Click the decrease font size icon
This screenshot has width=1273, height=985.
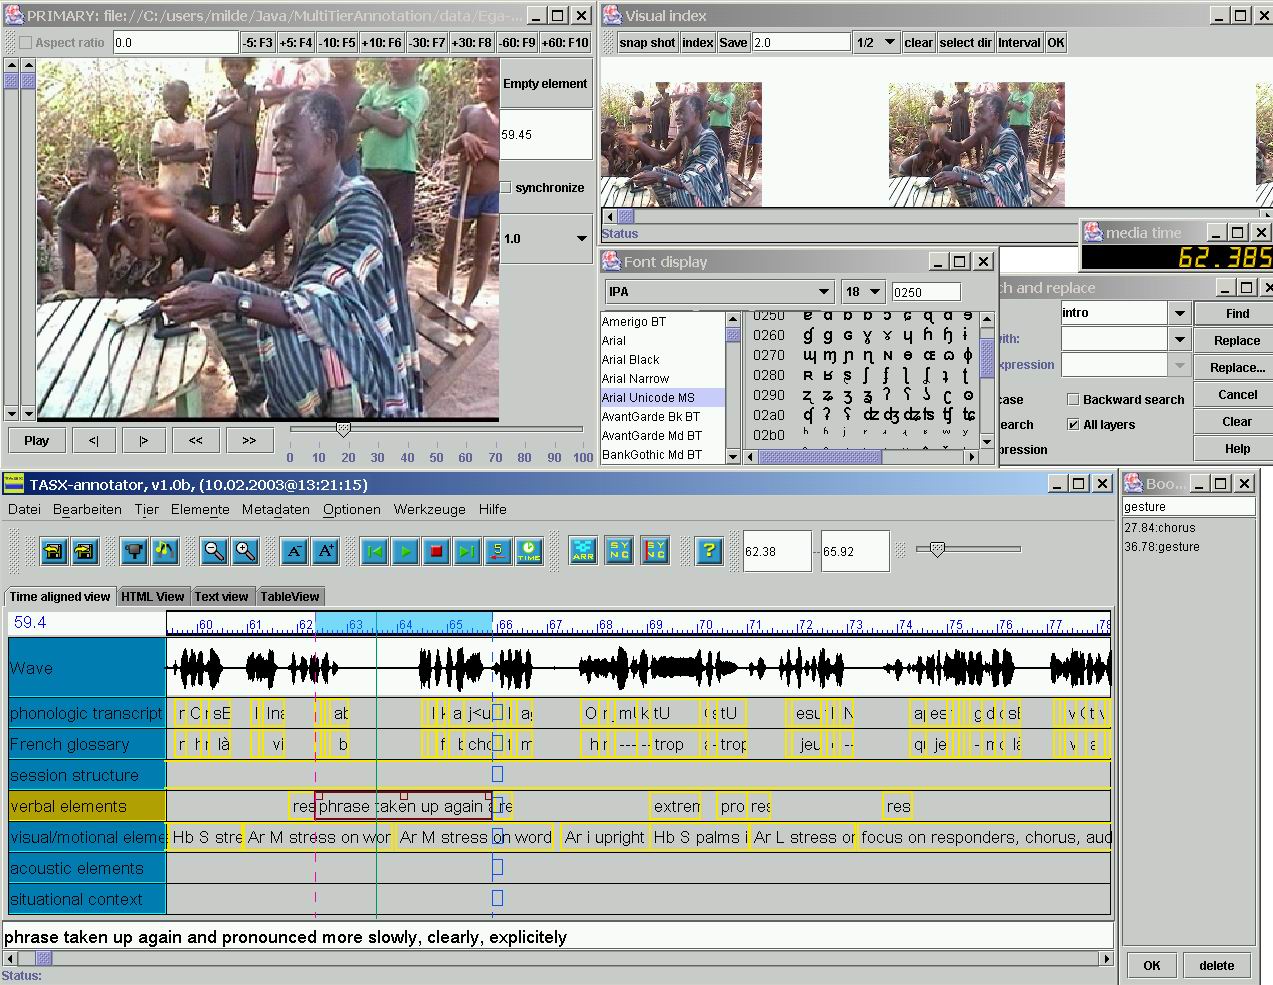(x=294, y=550)
